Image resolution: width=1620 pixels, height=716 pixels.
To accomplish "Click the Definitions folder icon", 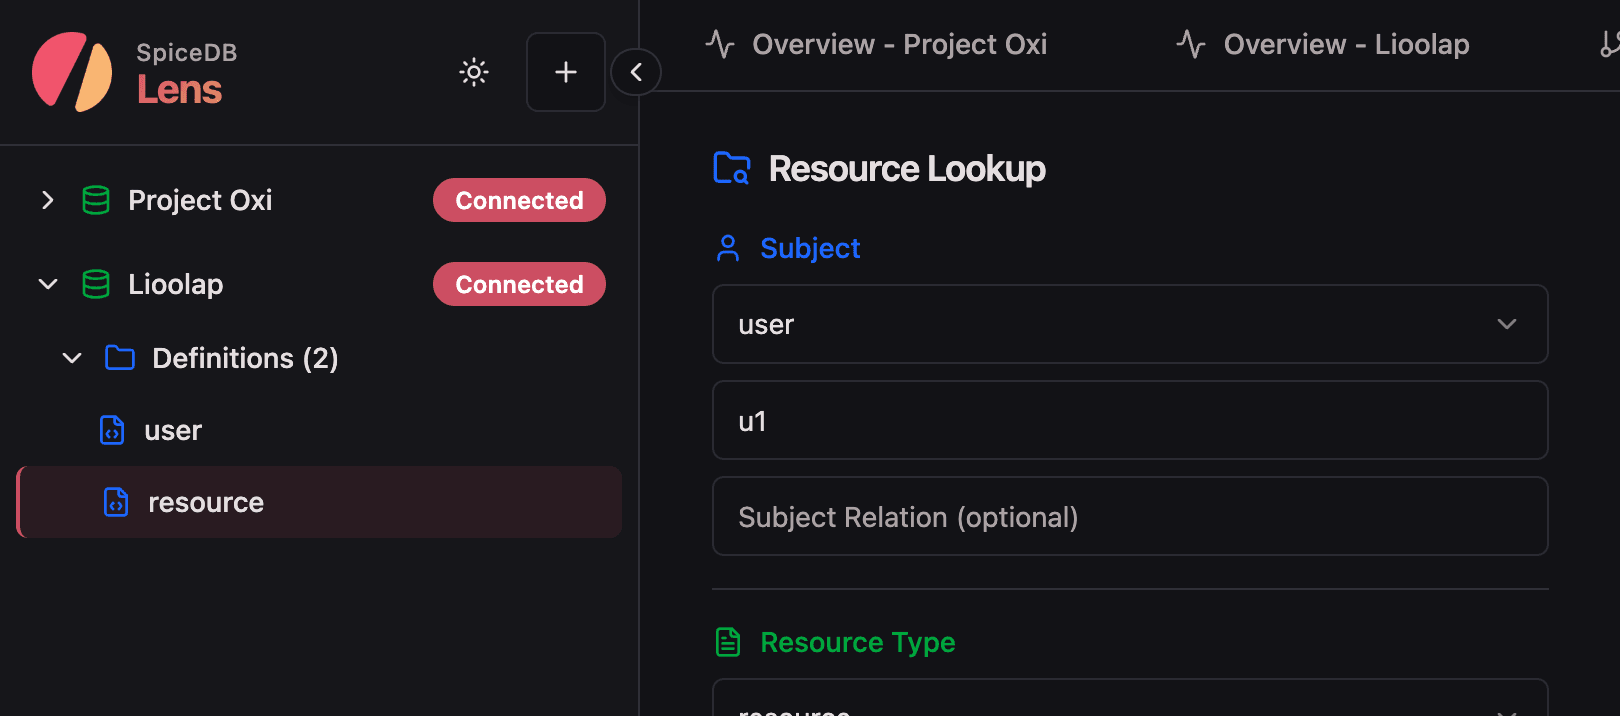I will pyautogui.click(x=120, y=358).
